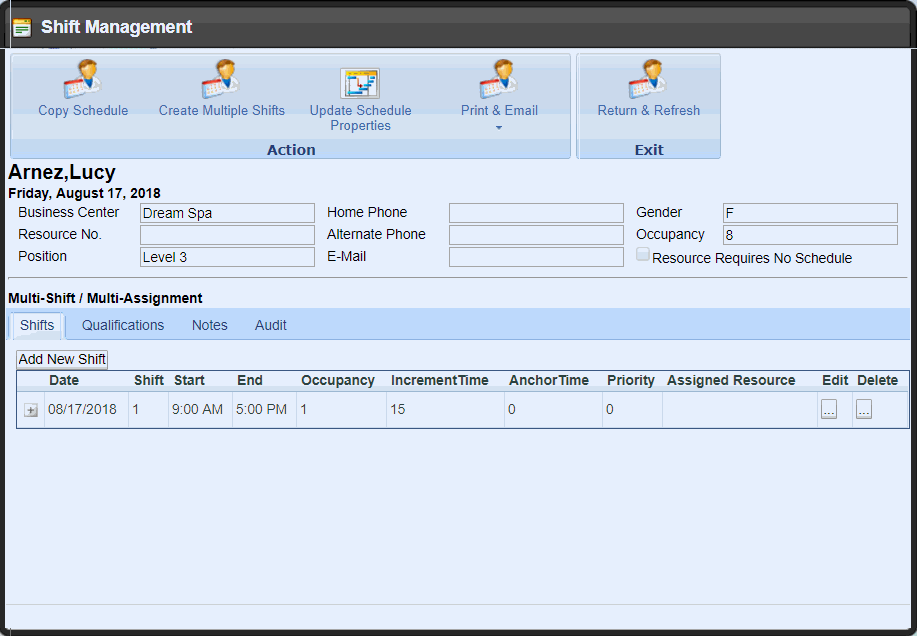Toggle Resource Requires No Schedule checkbox
This screenshot has width=917, height=636.
pyautogui.click(x=643, y=254)
